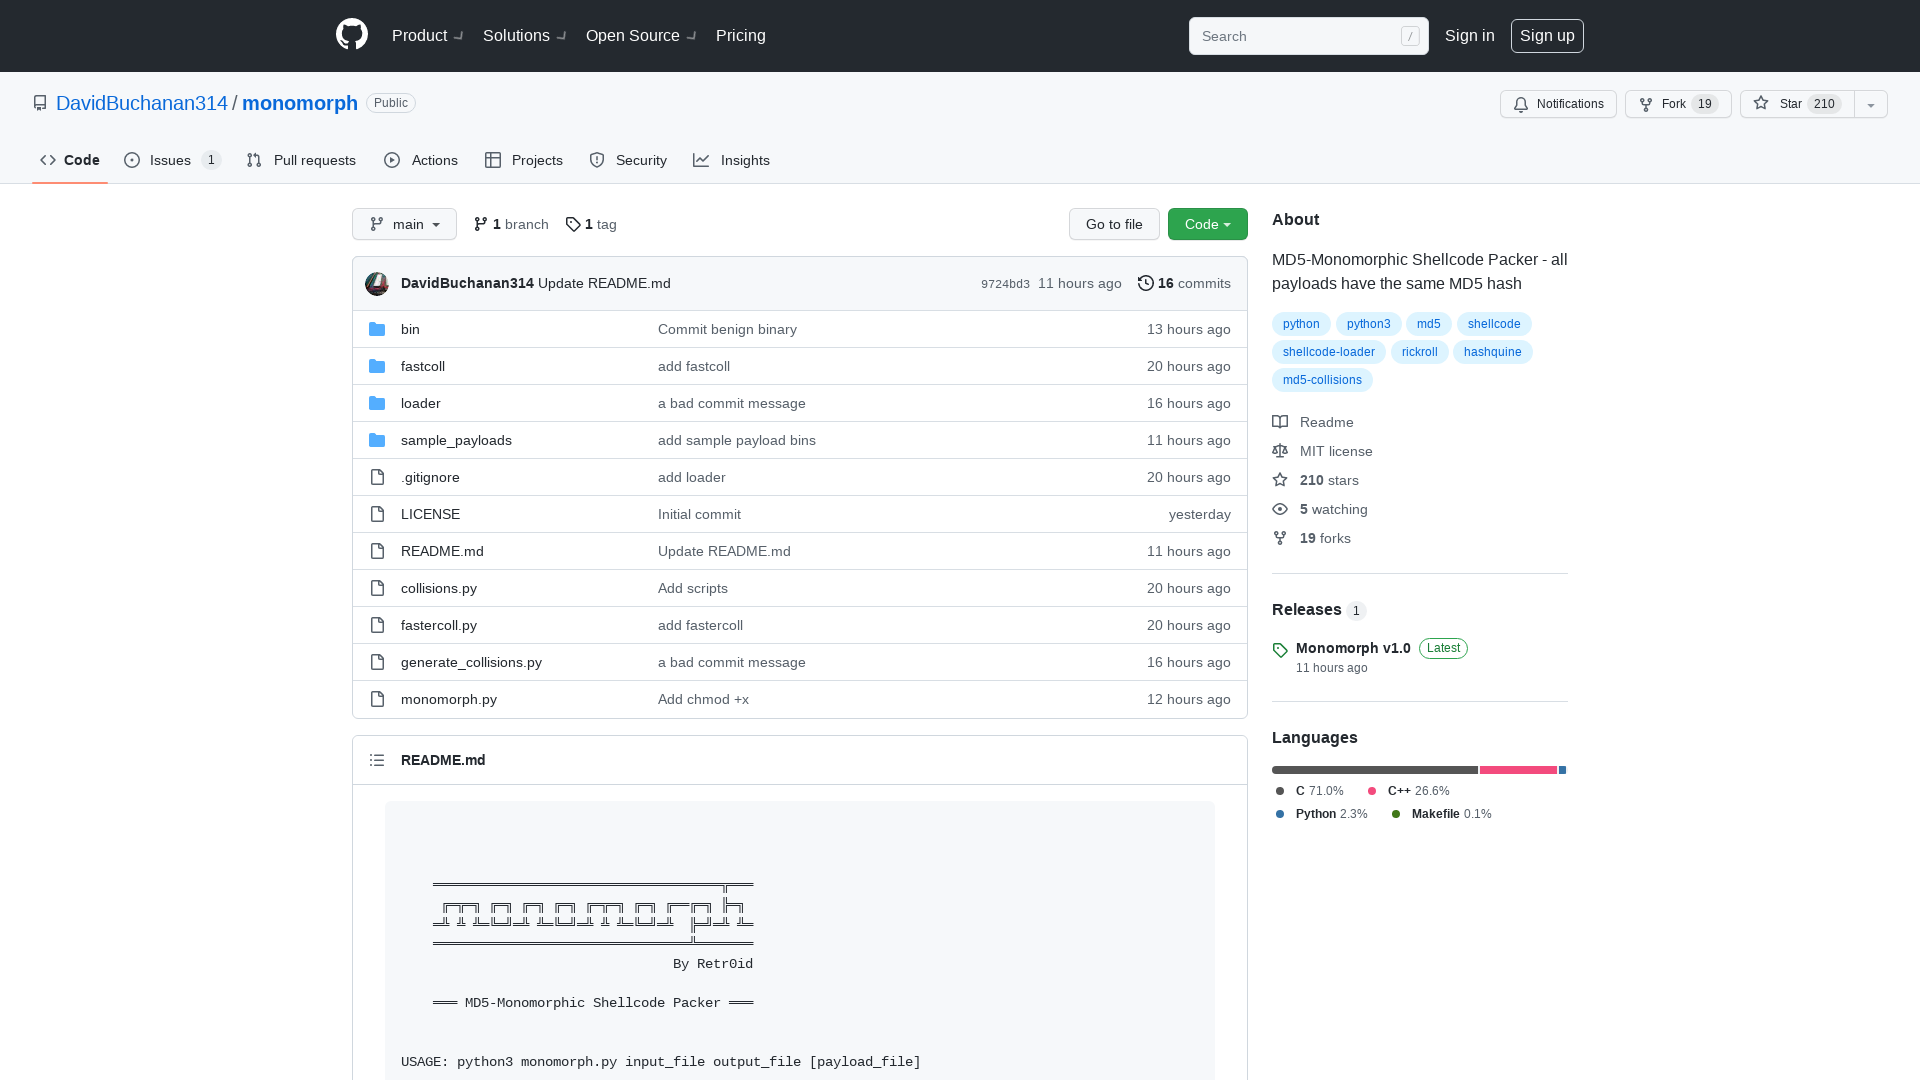This screenshot has height=1080, width=1920.
Task: Click the Readme book icon in sidebar
Action: coord(1280,422)
